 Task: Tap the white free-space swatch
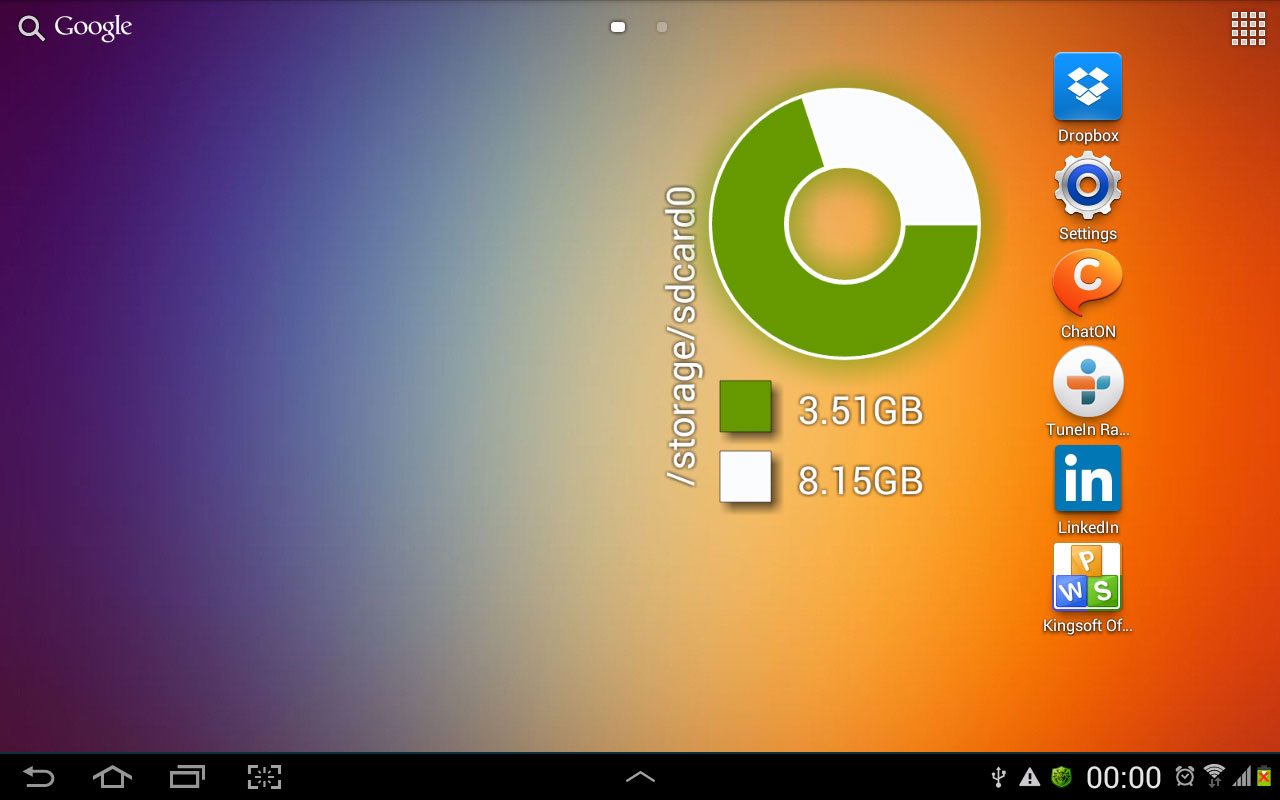click(746, 477)
